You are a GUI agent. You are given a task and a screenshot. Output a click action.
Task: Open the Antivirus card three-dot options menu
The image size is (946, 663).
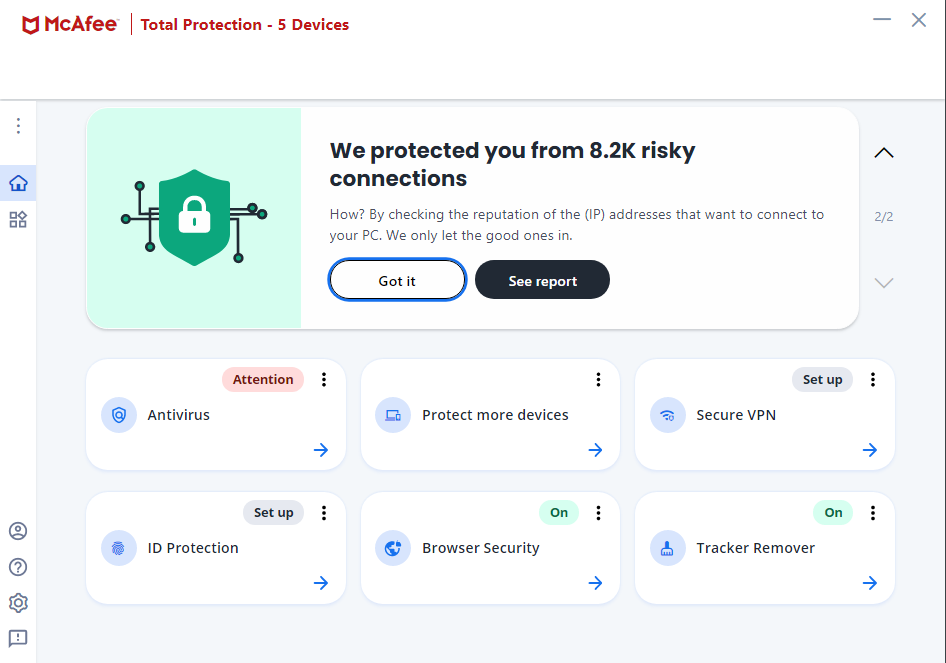click(x=324, y=379)
